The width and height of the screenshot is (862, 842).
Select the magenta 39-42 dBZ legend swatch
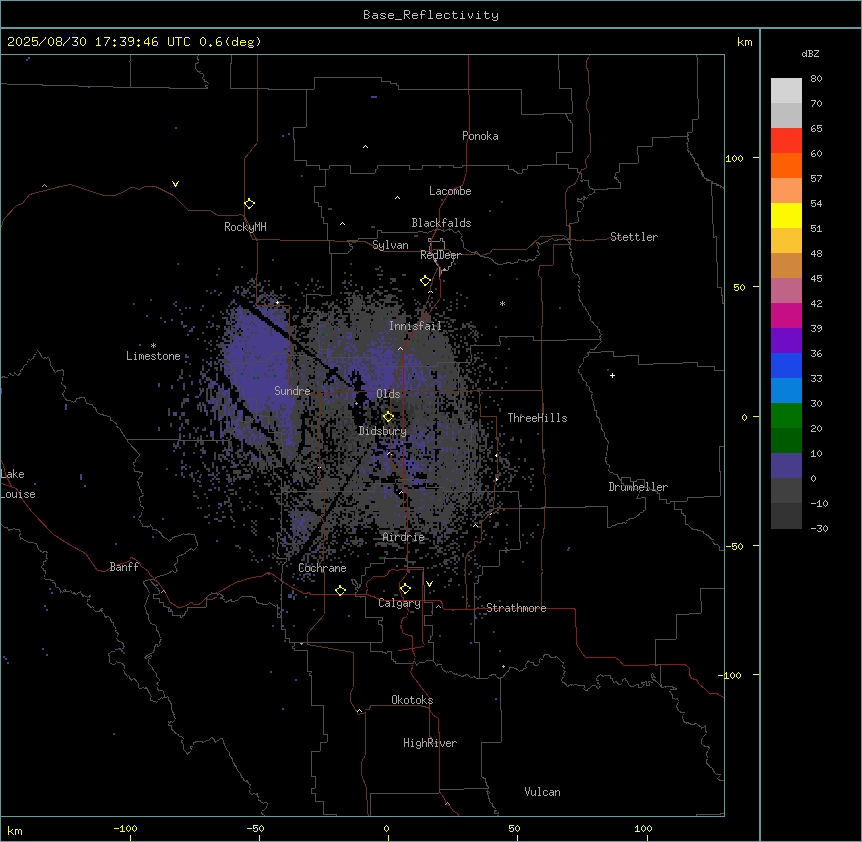pyautogui.click(x=786, y=315)
